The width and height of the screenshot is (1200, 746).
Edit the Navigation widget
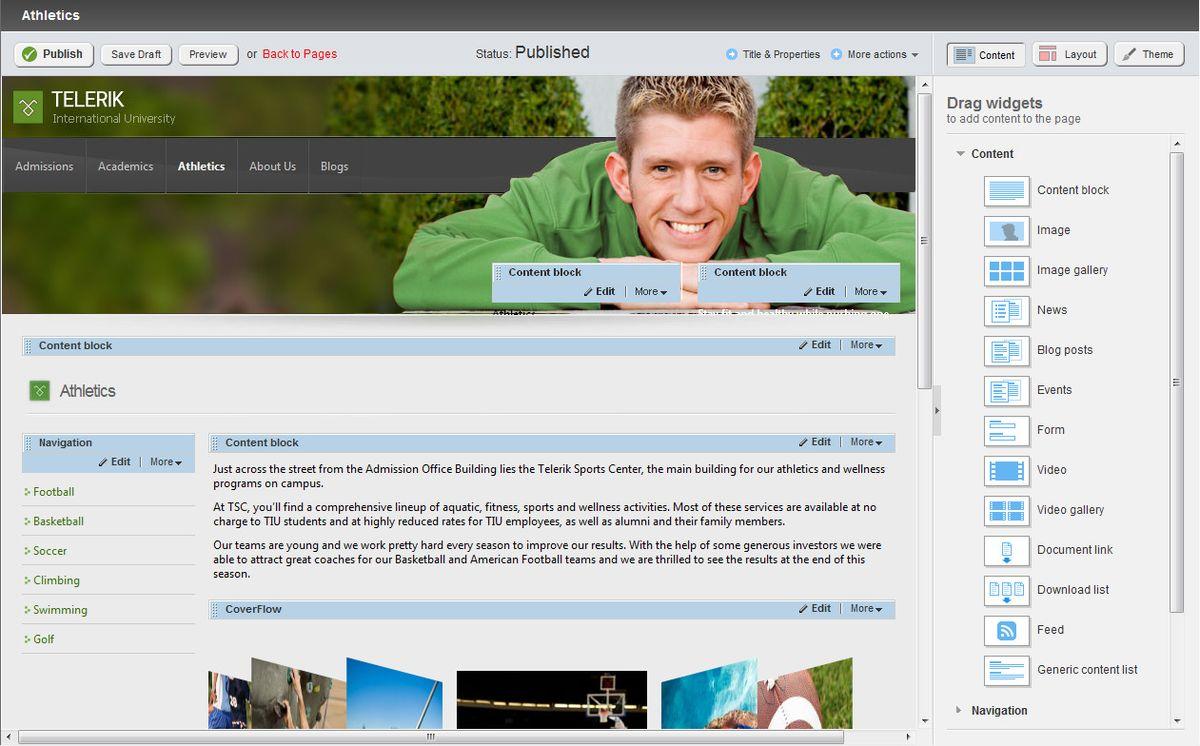coord(114,462)
